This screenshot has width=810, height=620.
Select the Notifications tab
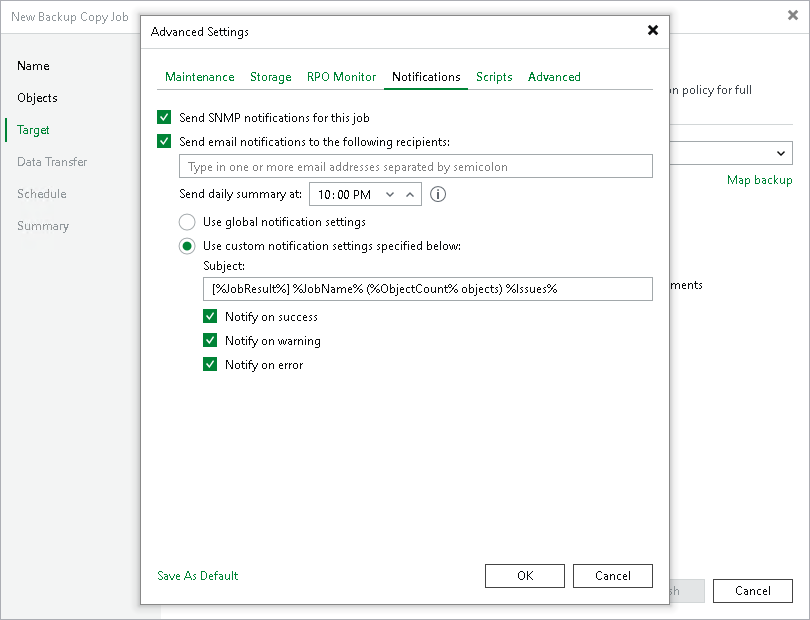point(426,77)
